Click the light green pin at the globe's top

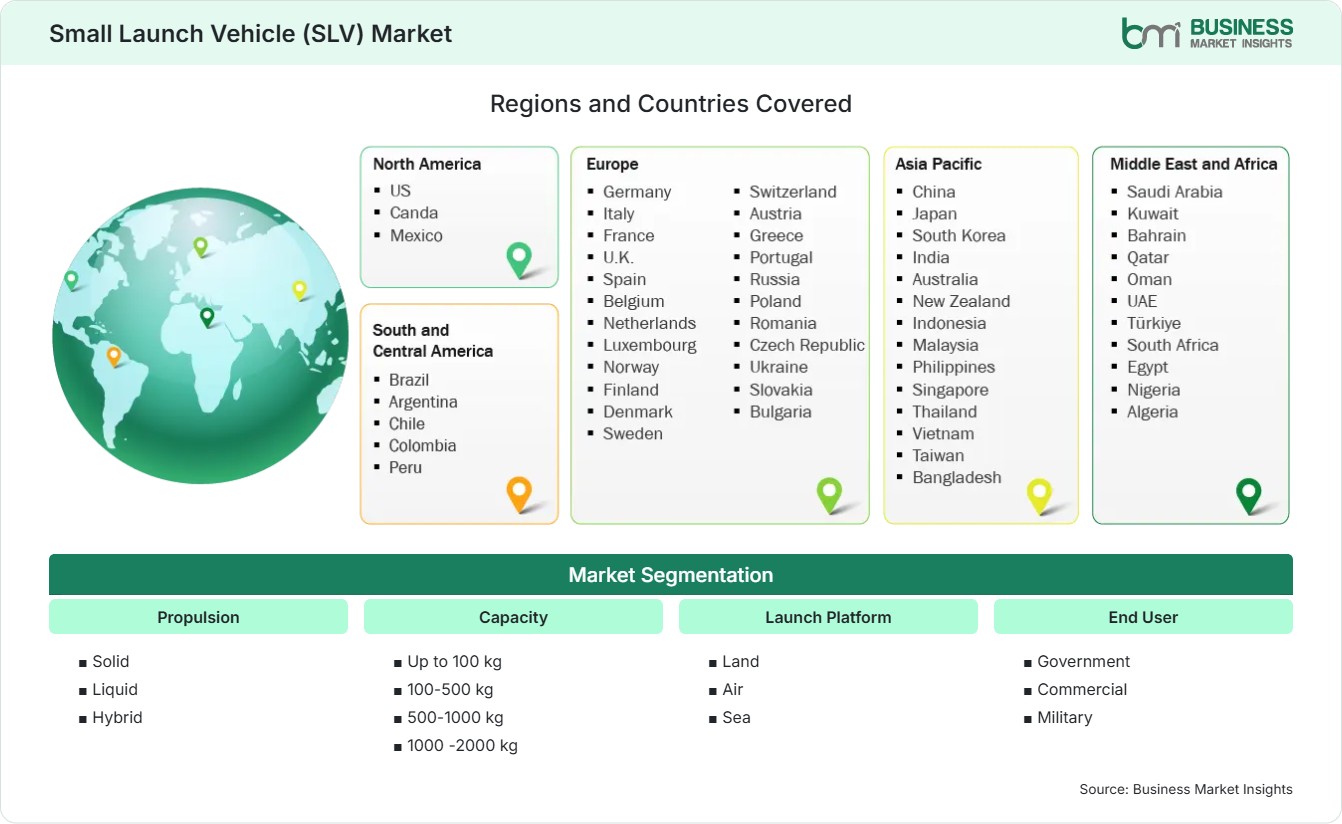pos(200,246)
